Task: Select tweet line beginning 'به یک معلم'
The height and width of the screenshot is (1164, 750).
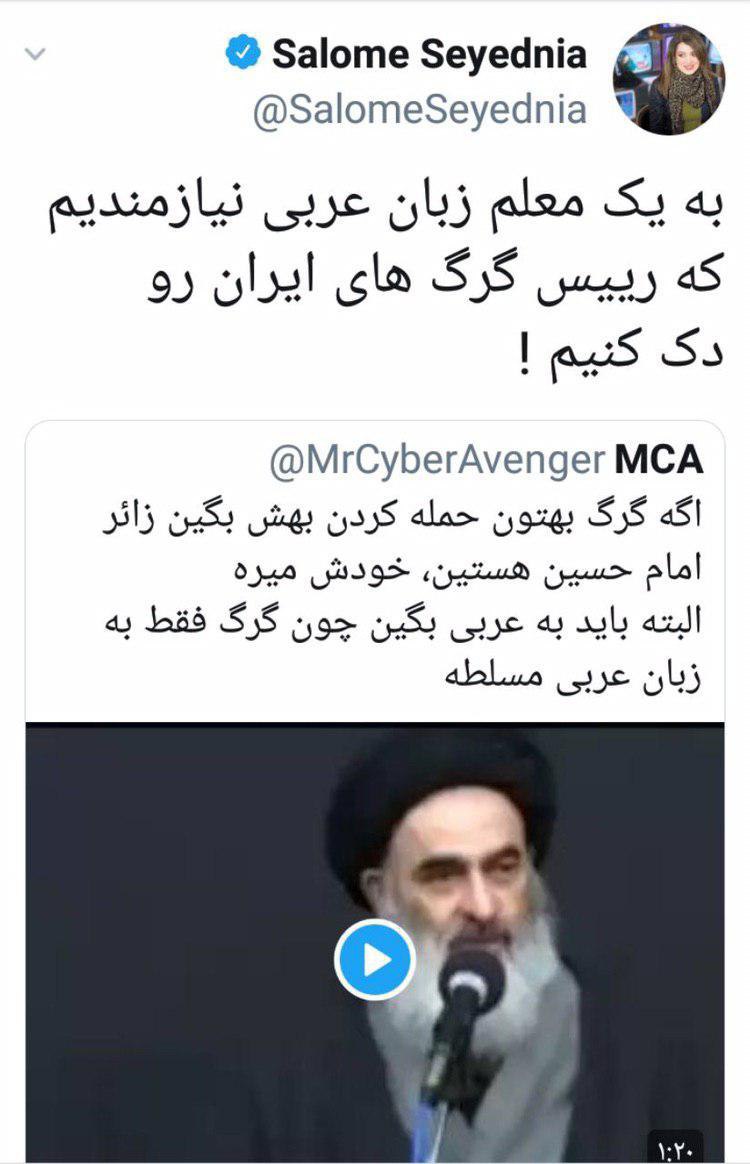Action: coord(385,207)
